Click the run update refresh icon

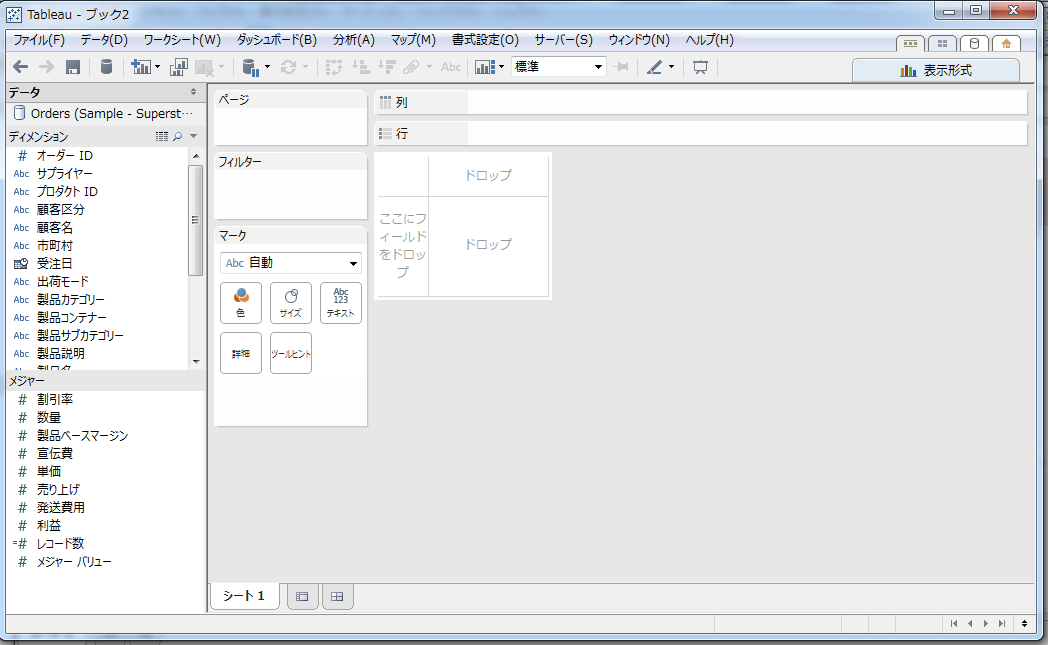coord(288,67)
